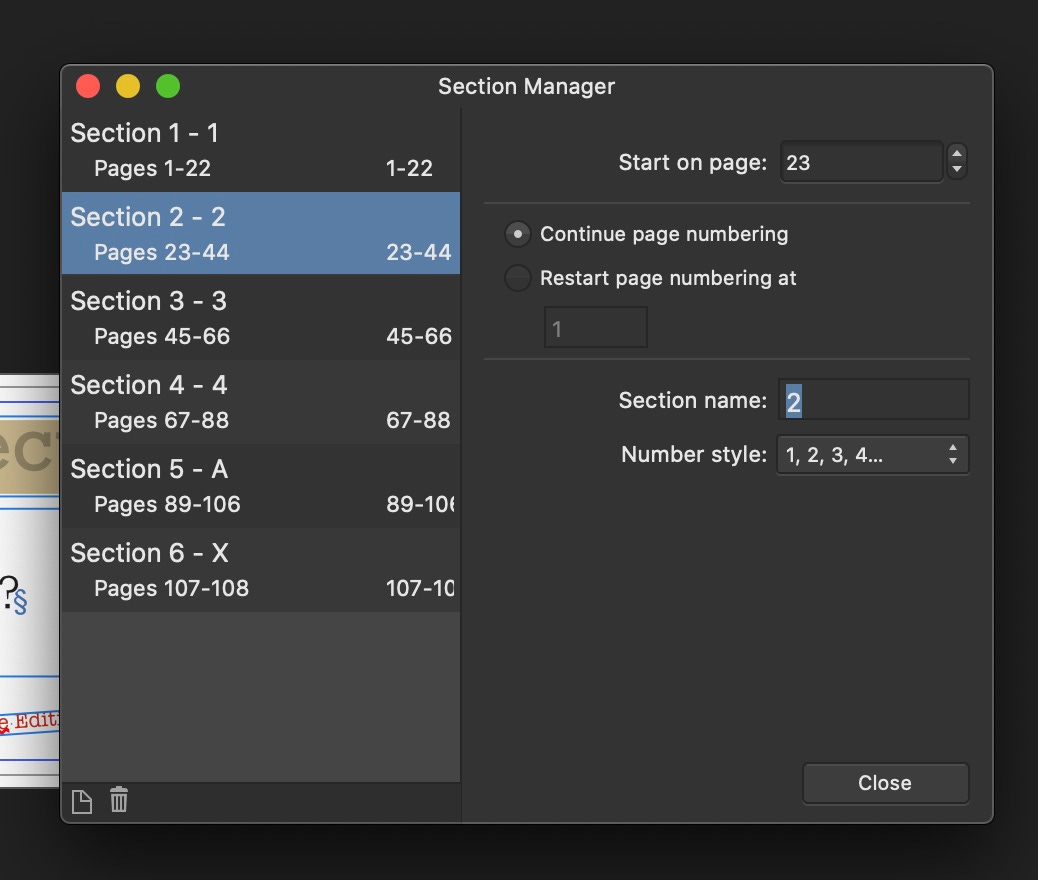
Task: Increase Start on page stepper value
Action: (957, 154)
